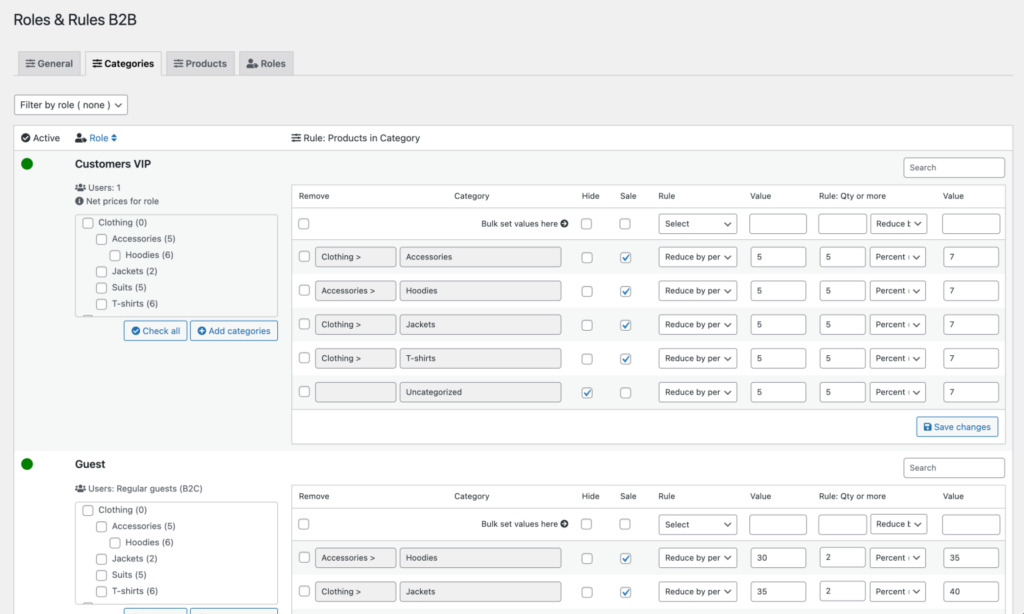Toggle the Sale checkbox in the T-shirts row
The width and height of the screenshot is (1024, 614).
[x=626, y=359]
